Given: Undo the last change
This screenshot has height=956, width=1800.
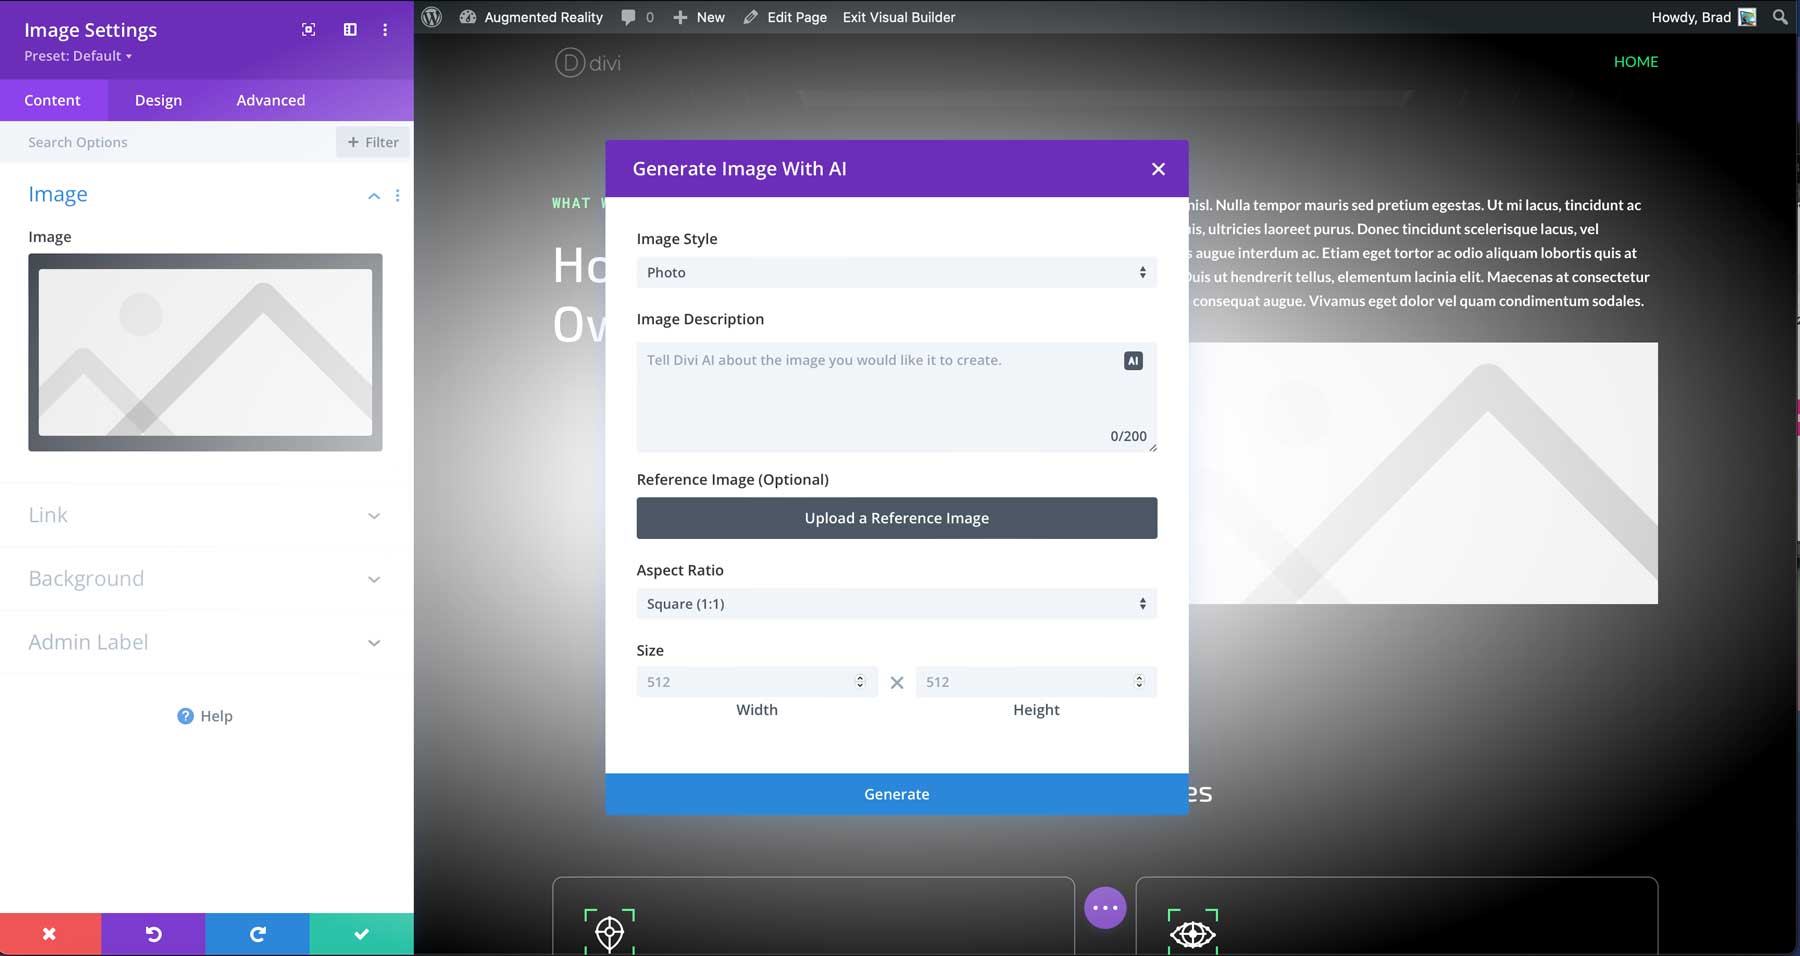Looking at the screenshot, I should point(153,933).
